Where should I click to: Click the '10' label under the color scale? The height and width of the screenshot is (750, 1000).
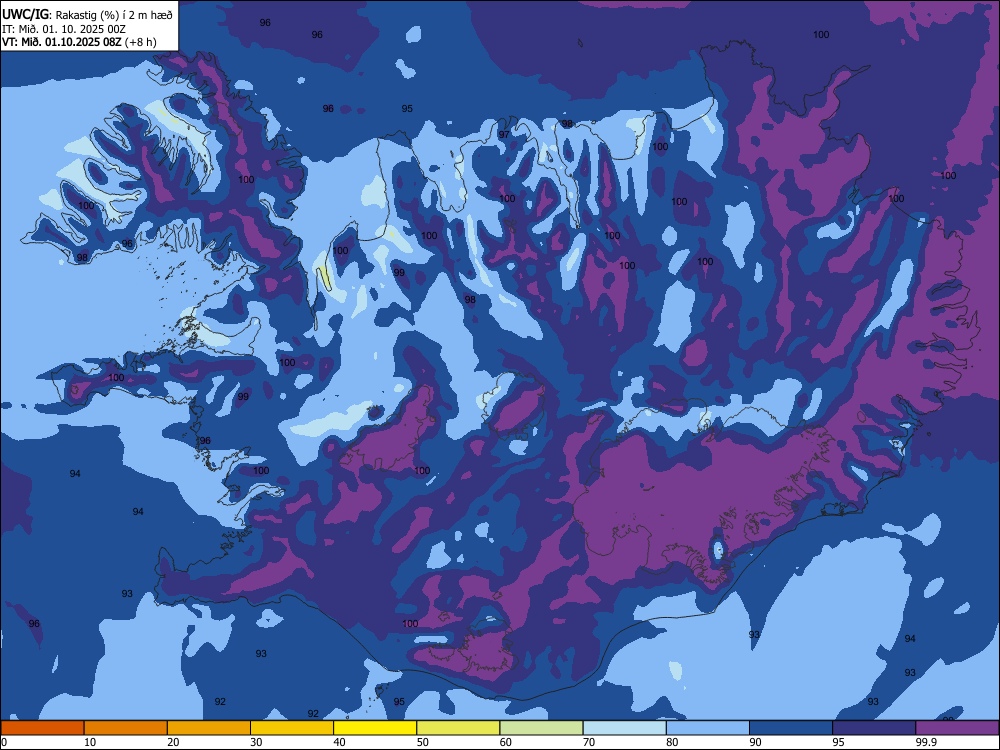click(x=90, y=742)
